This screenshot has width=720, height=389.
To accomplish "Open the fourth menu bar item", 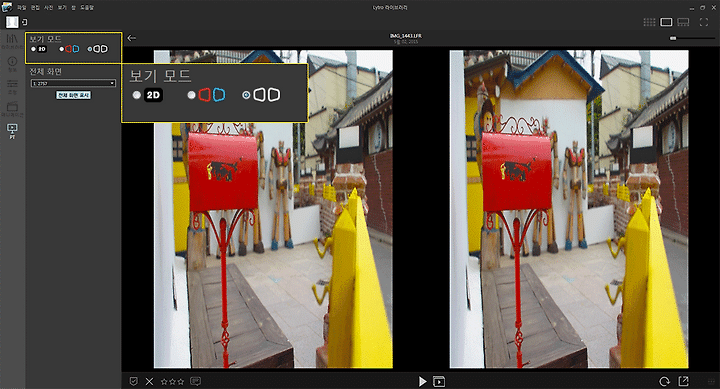I will coord(62,7).
